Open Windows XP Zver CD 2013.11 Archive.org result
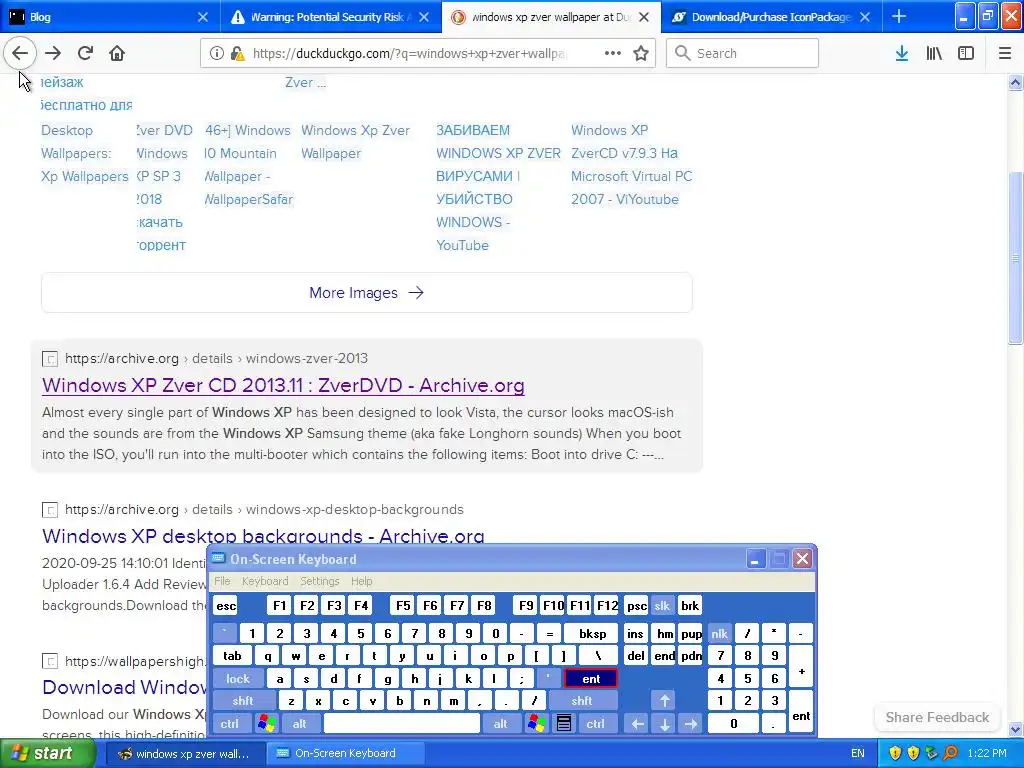Screen dimensions: 1024x768 click(283, 385)
